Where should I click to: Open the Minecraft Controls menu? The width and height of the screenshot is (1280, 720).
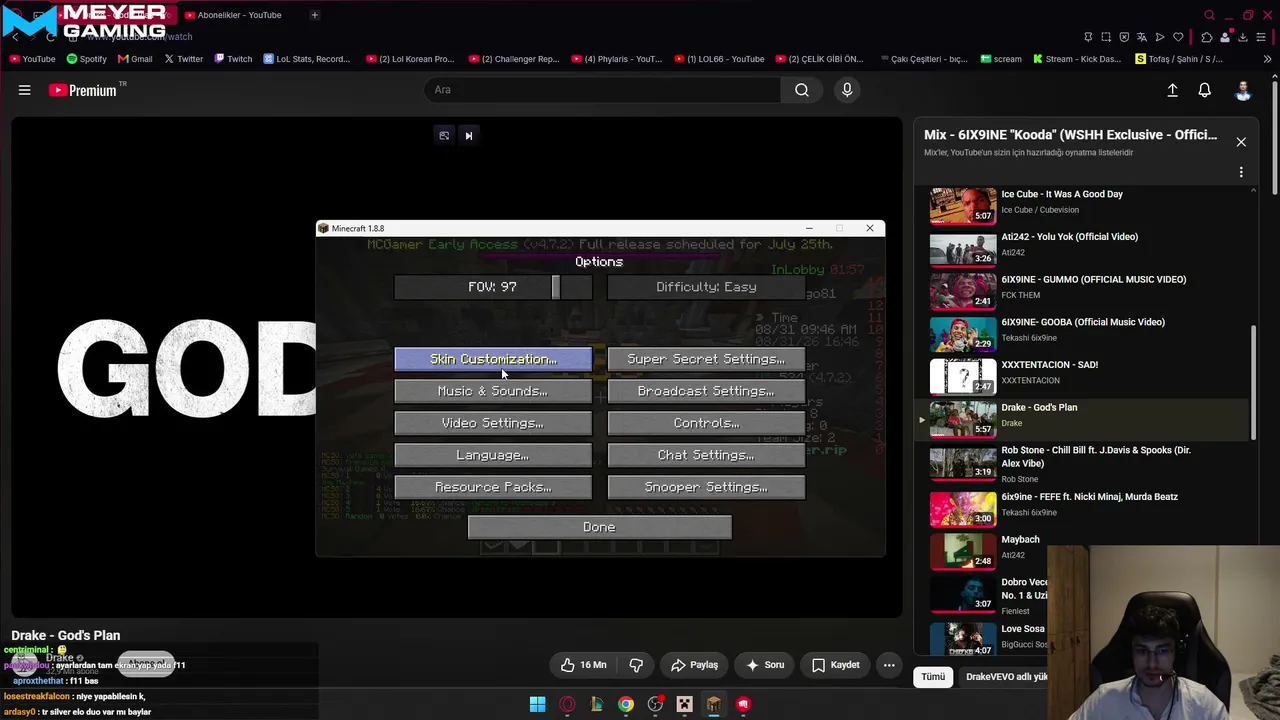(706, 423)
